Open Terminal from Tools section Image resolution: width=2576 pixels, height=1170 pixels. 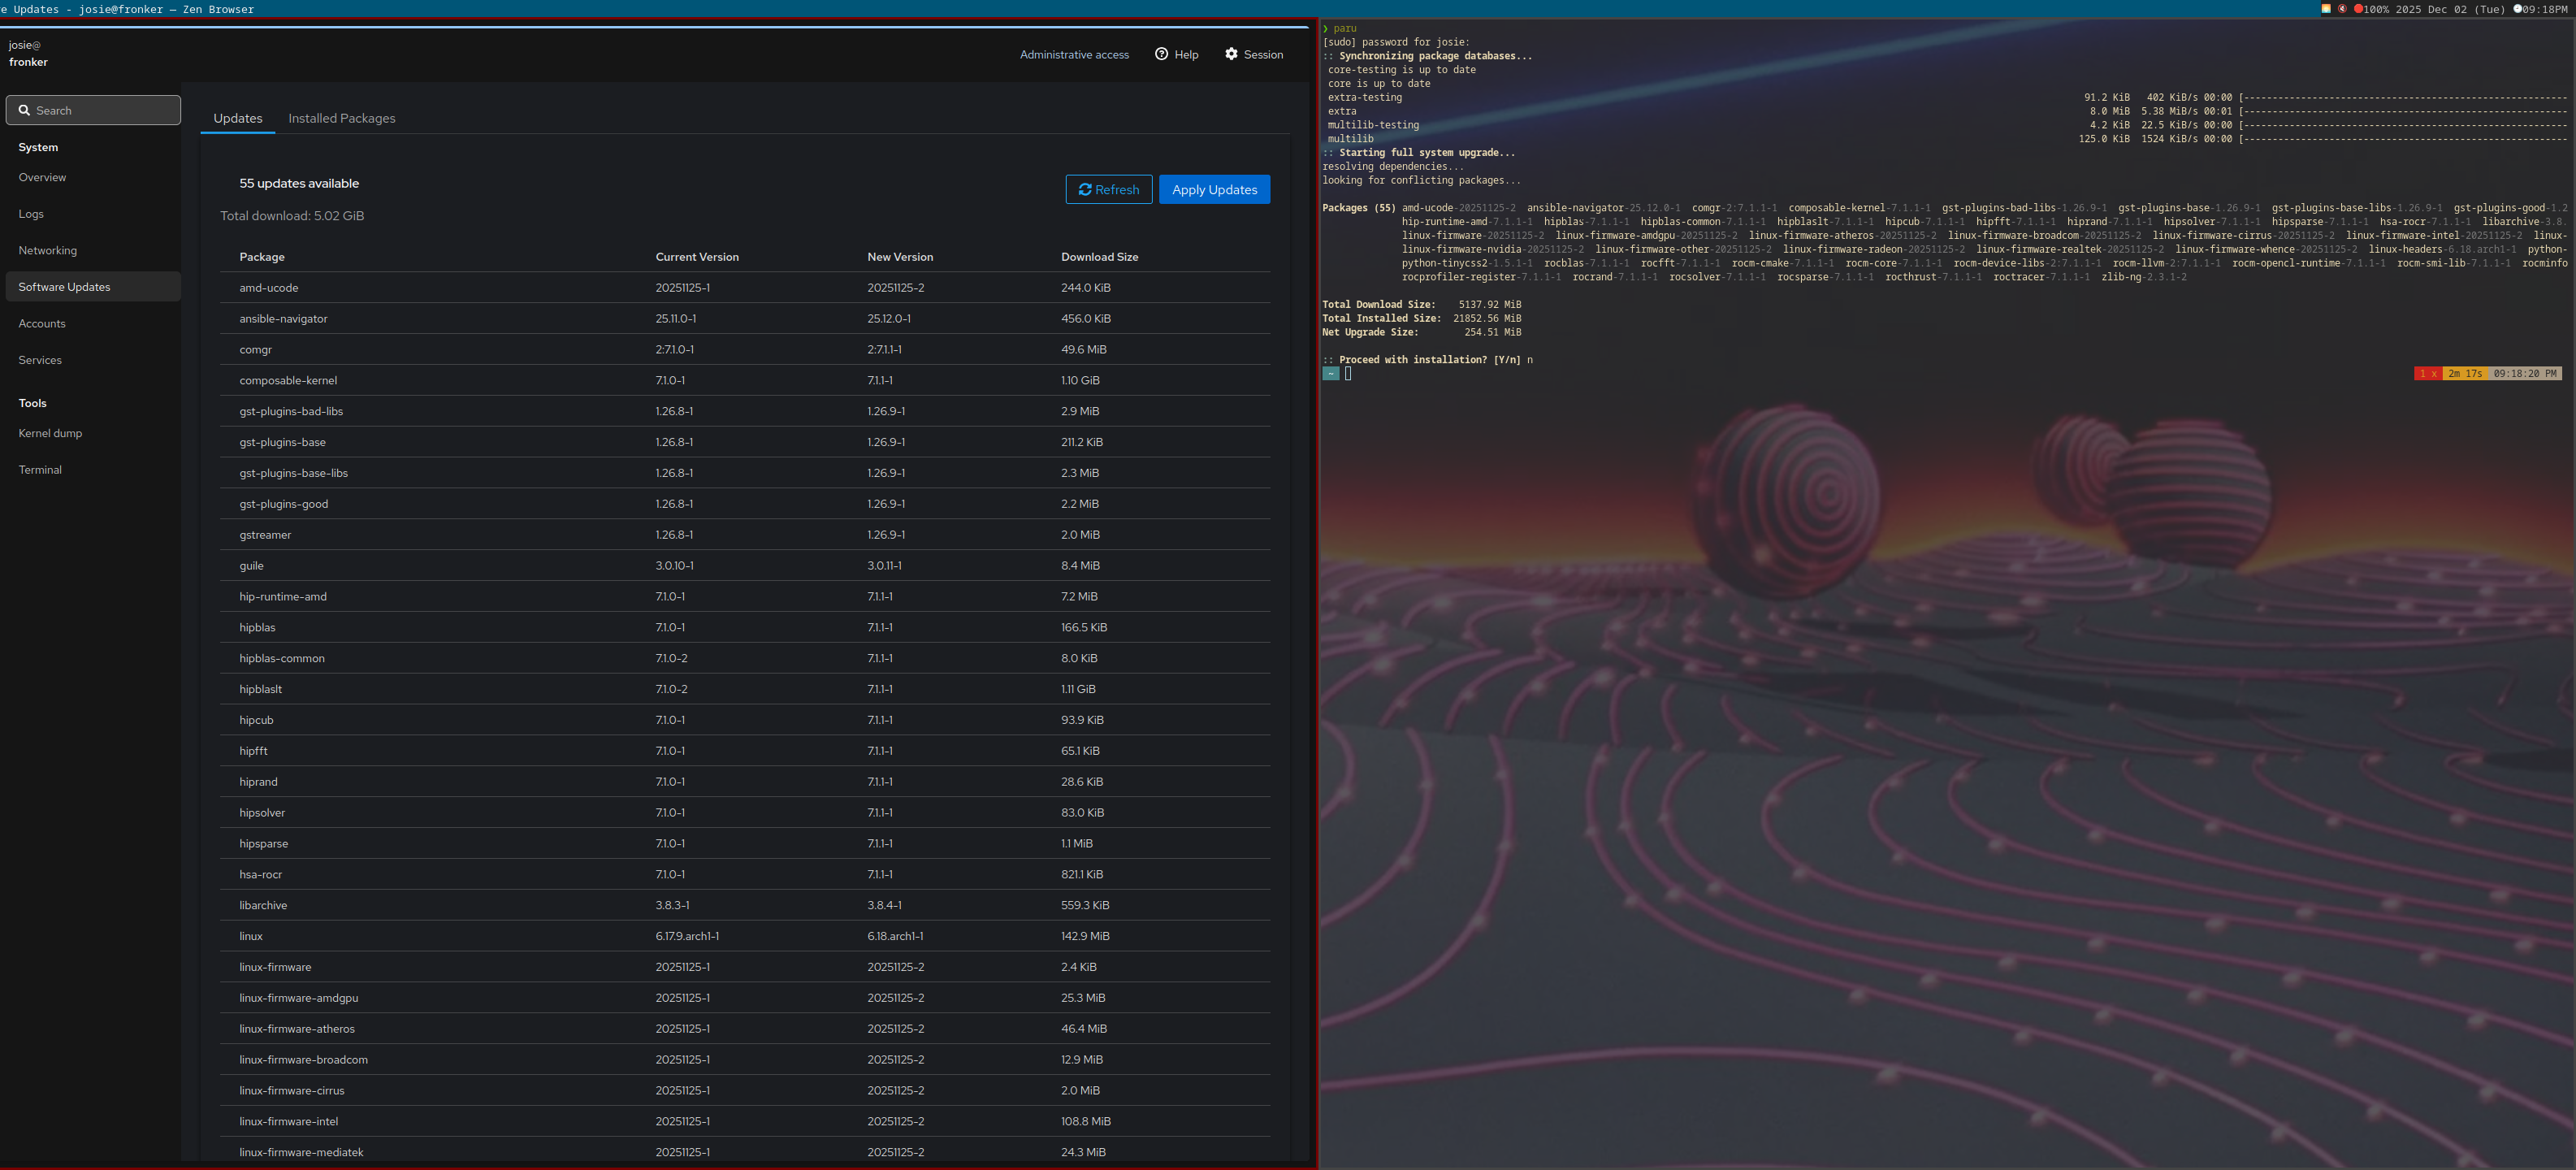click(x=40, y=470)
